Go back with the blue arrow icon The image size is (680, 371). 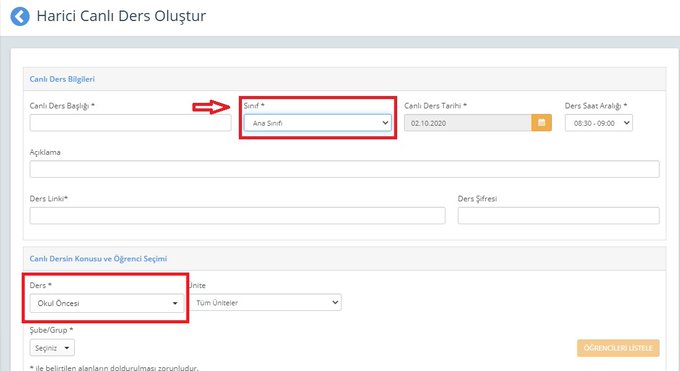point(20,16)
